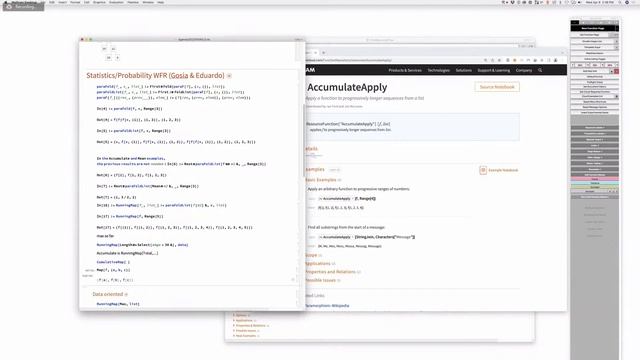Screen dimensions: 640x360
Task: Open the Source Notebook button
Action: (x=497, y=87)
